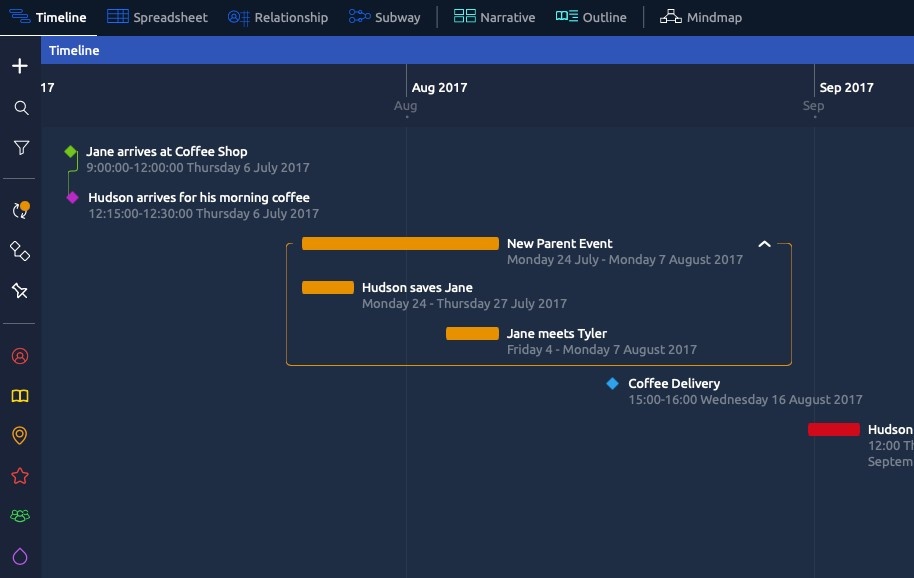Open the filter funnel icon
This screenshot has height=578, width=914.
[x=21, y=148]
